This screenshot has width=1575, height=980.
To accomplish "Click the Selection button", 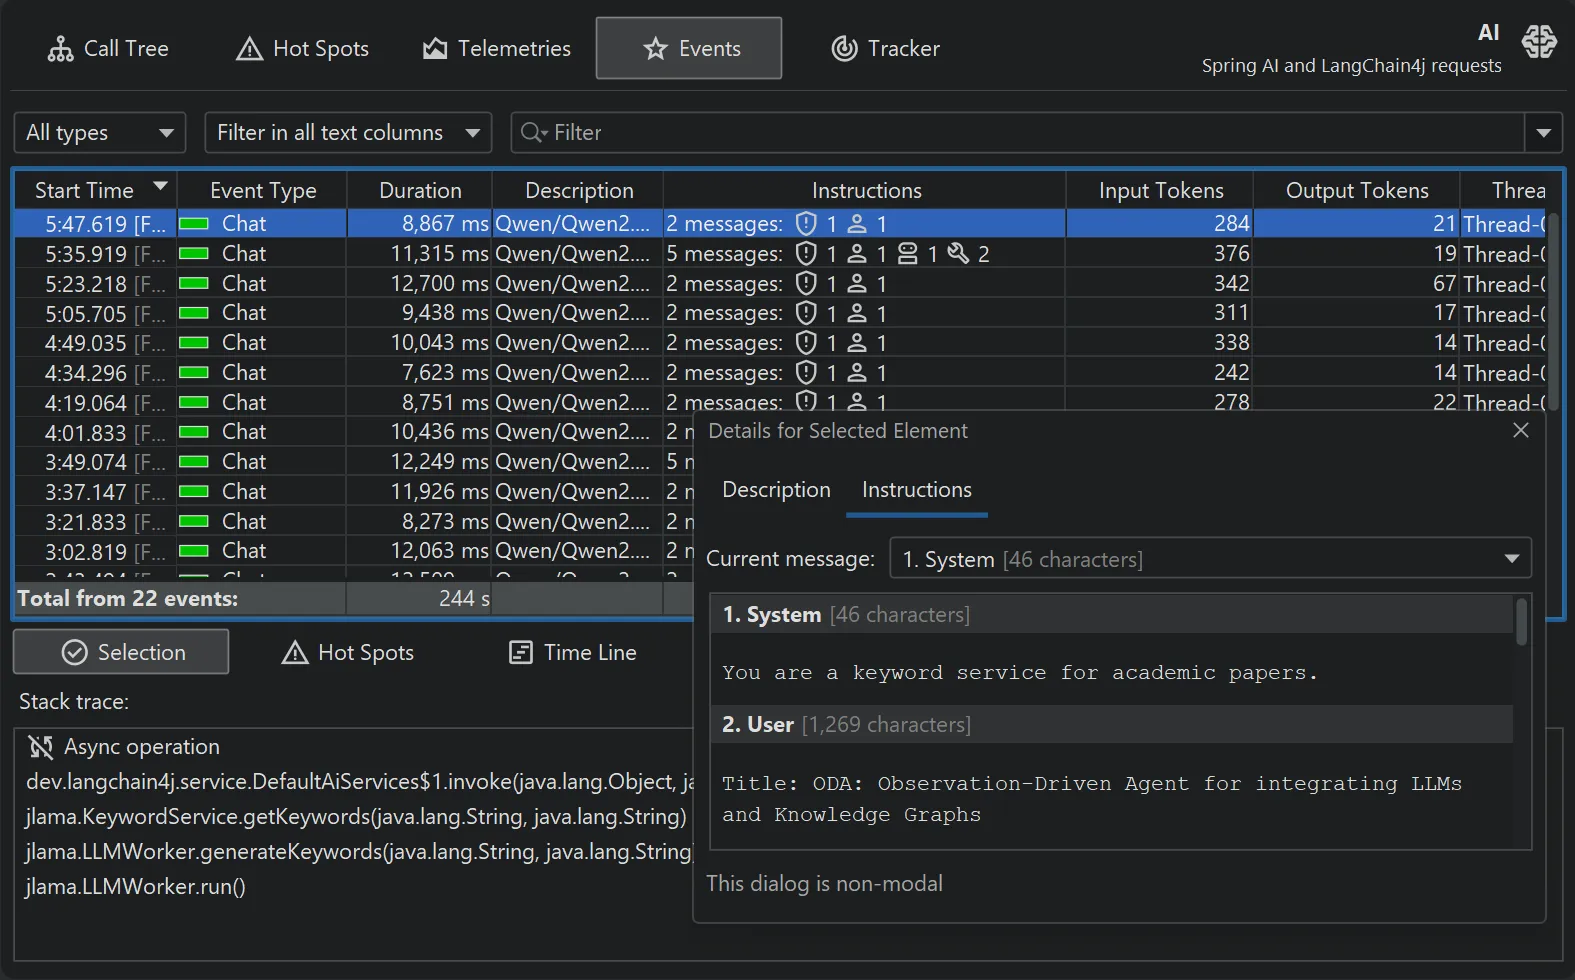I will [x=121, y=652].
